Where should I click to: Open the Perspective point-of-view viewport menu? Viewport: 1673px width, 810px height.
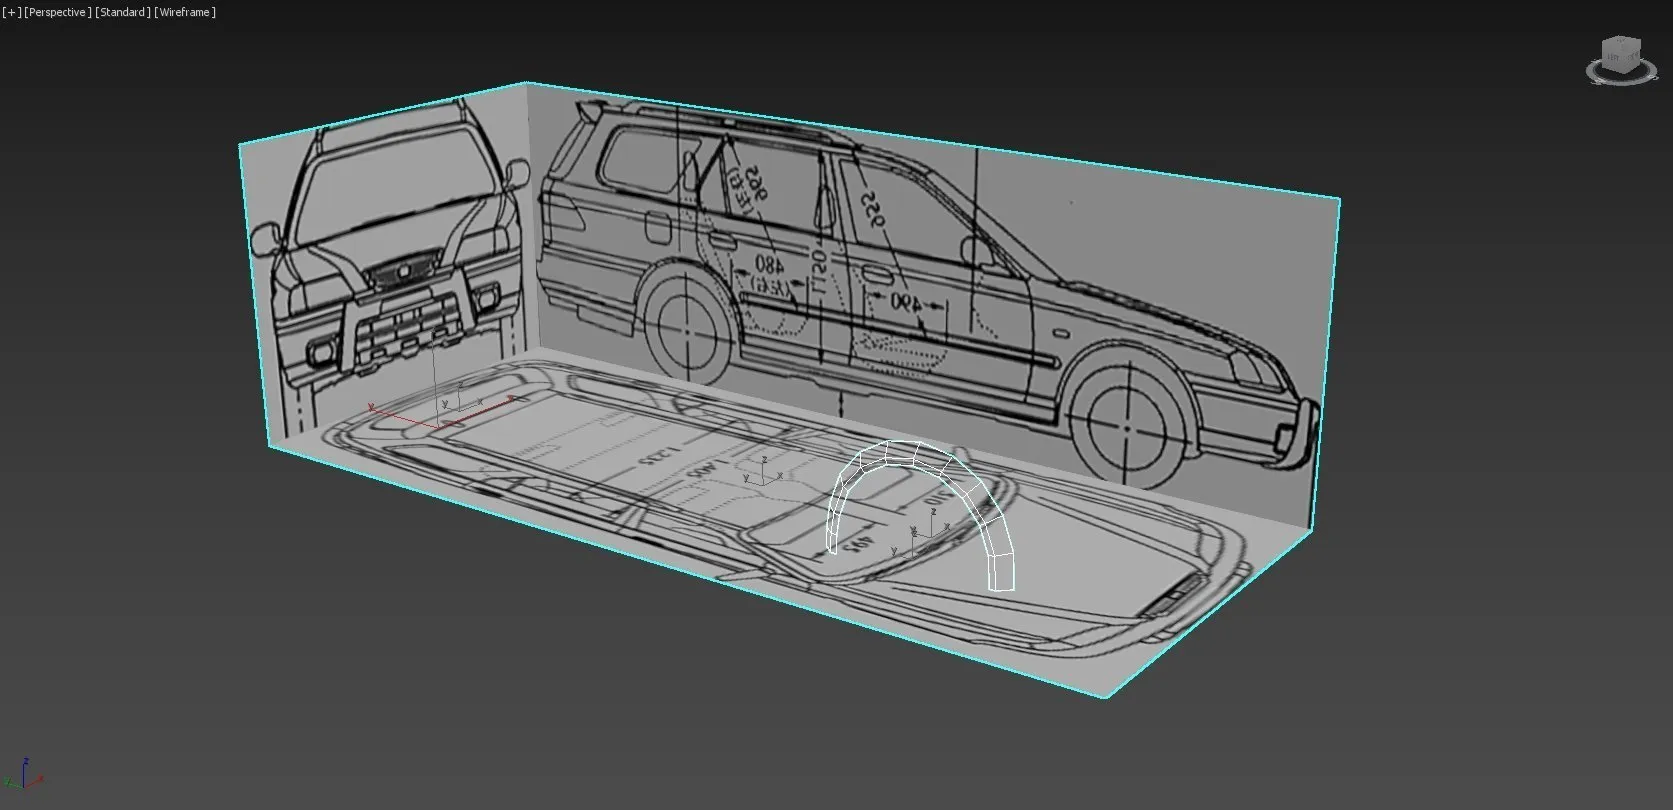coord(58,12)
